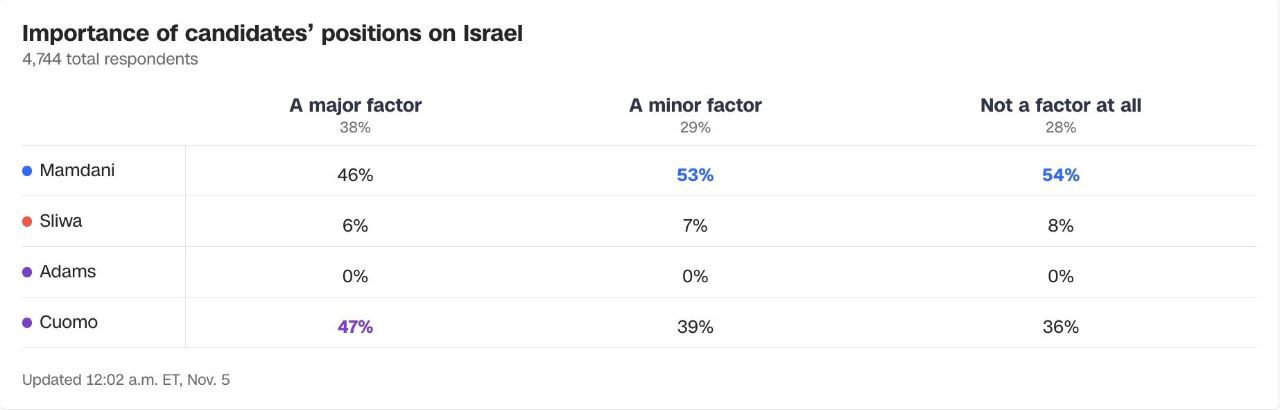
Task: Click the 4,744 total respondents subtitle
Action: pos(110,59)
